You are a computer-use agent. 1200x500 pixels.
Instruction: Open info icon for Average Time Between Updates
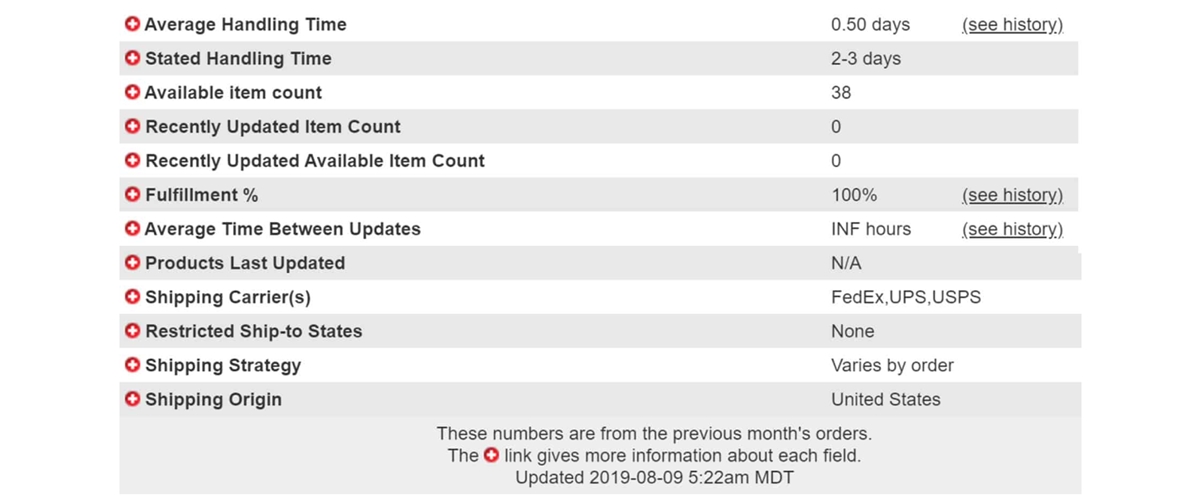132,229
